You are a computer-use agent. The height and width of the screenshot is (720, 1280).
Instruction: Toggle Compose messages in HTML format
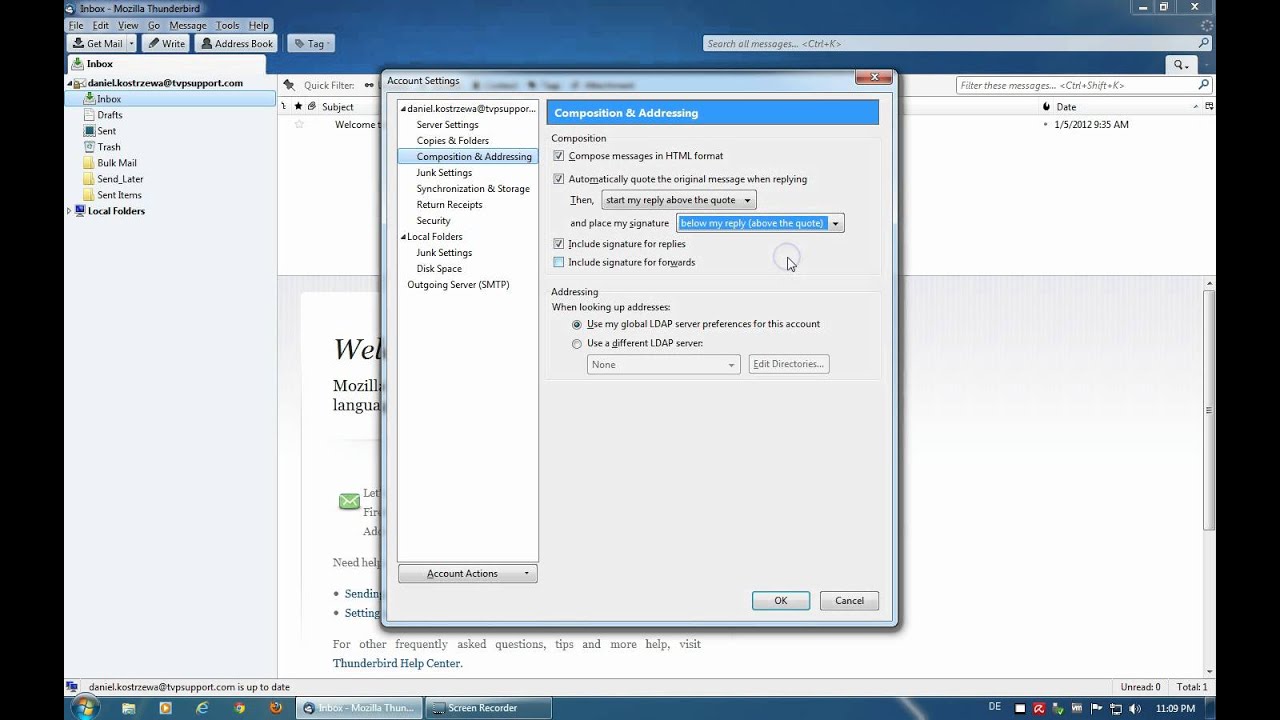(x=559, y=156)
